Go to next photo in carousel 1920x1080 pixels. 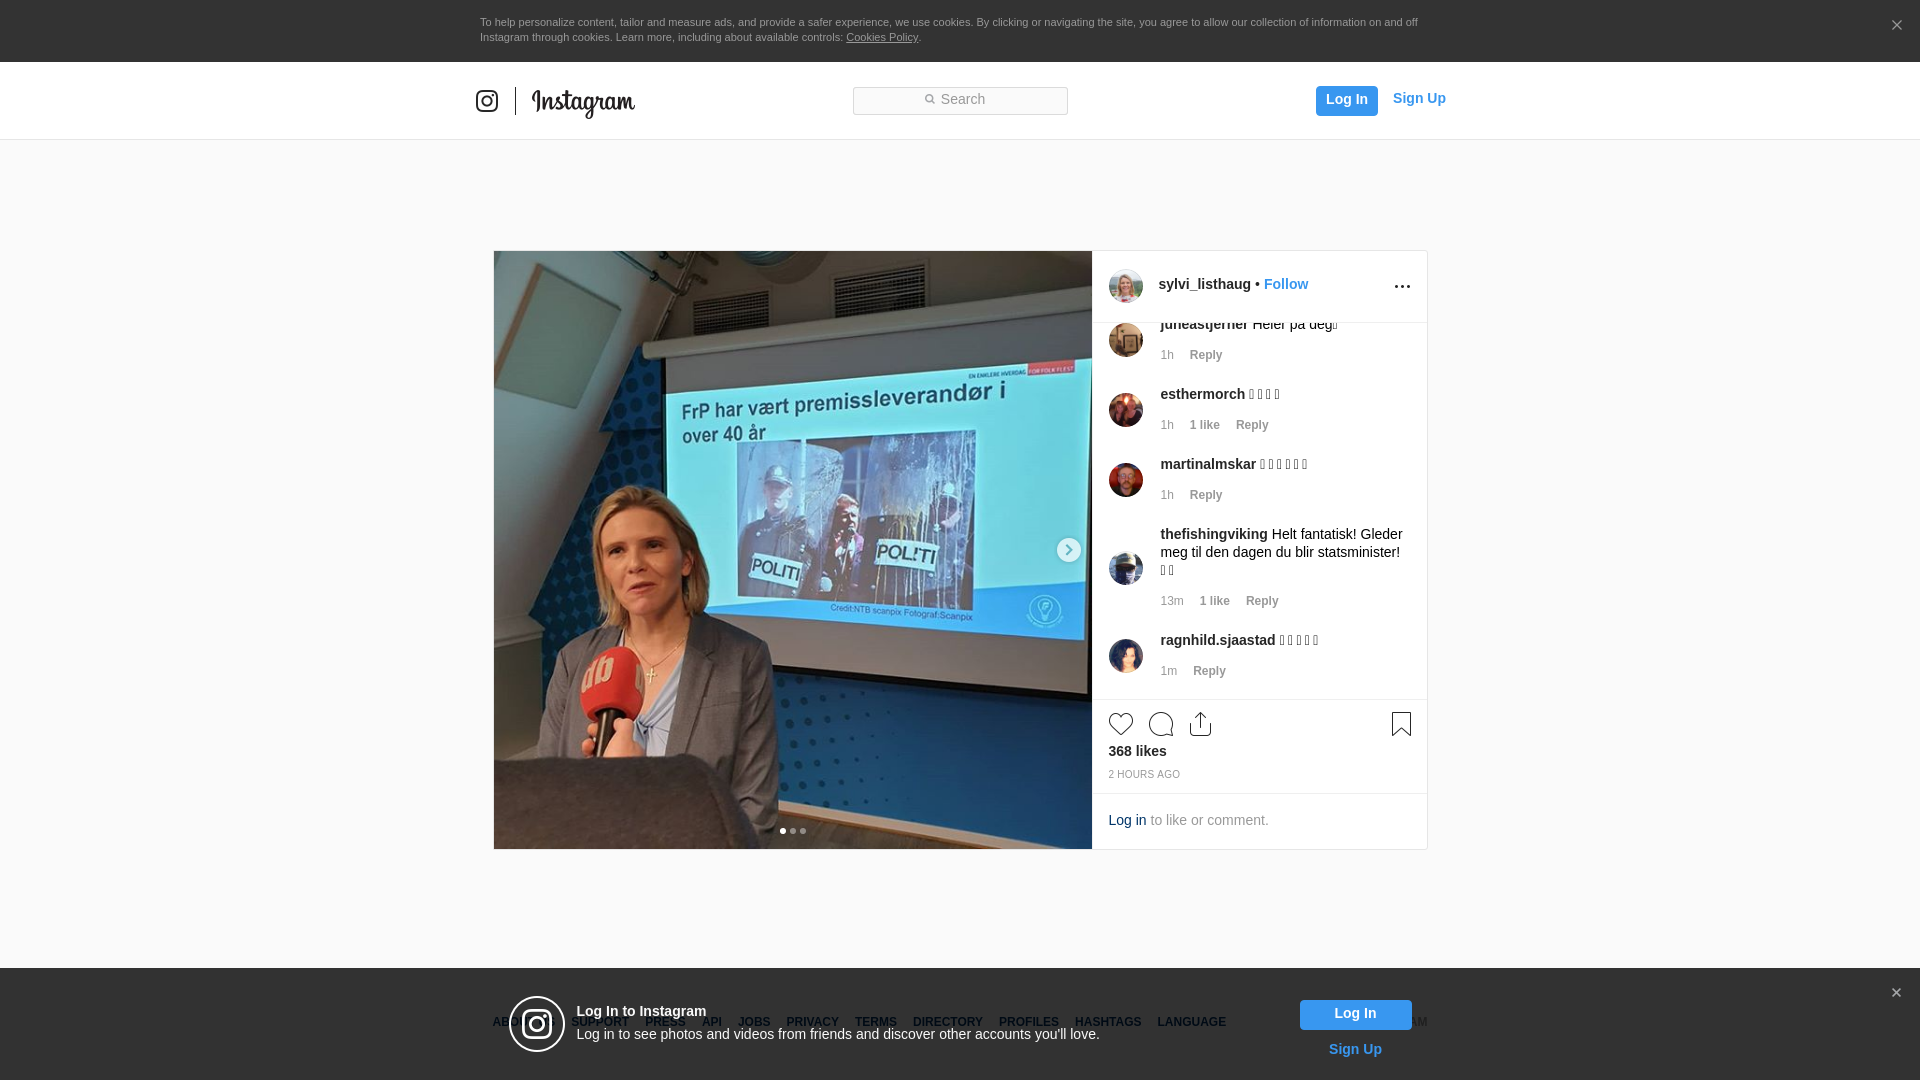pyautogui.click(x=1069, y=550)
